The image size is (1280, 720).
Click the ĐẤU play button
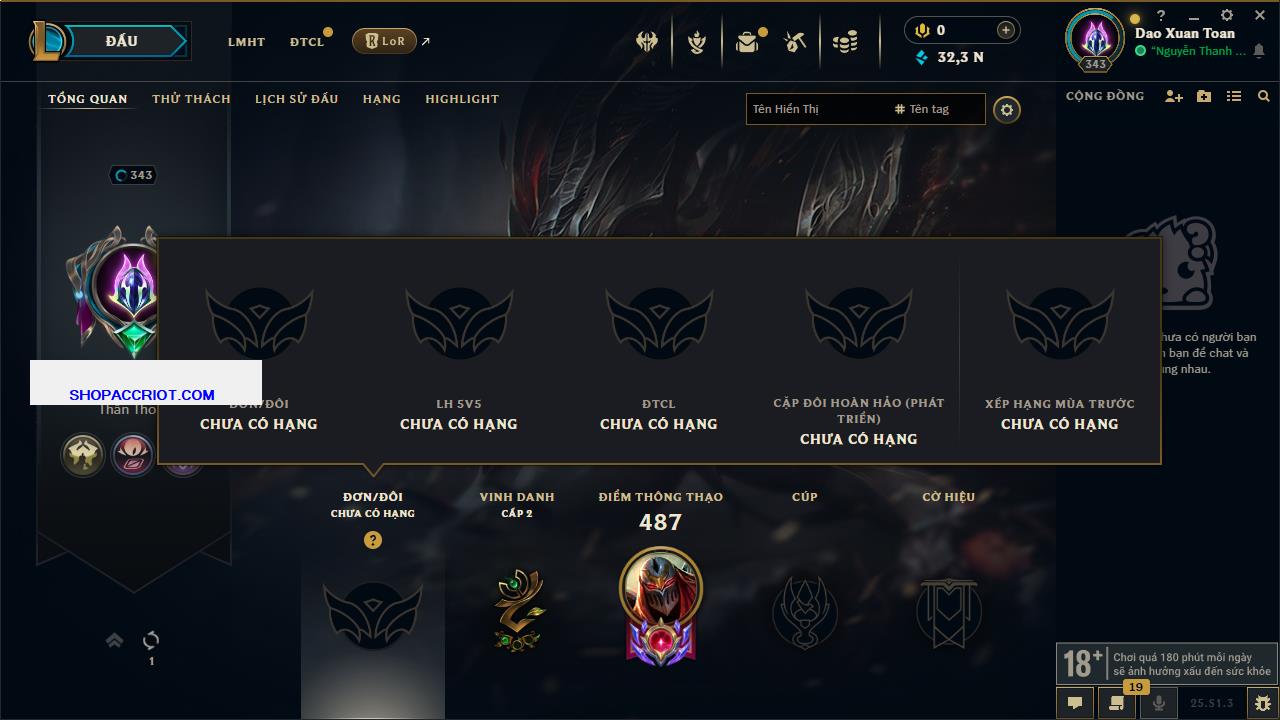click(x=122, y=41)
